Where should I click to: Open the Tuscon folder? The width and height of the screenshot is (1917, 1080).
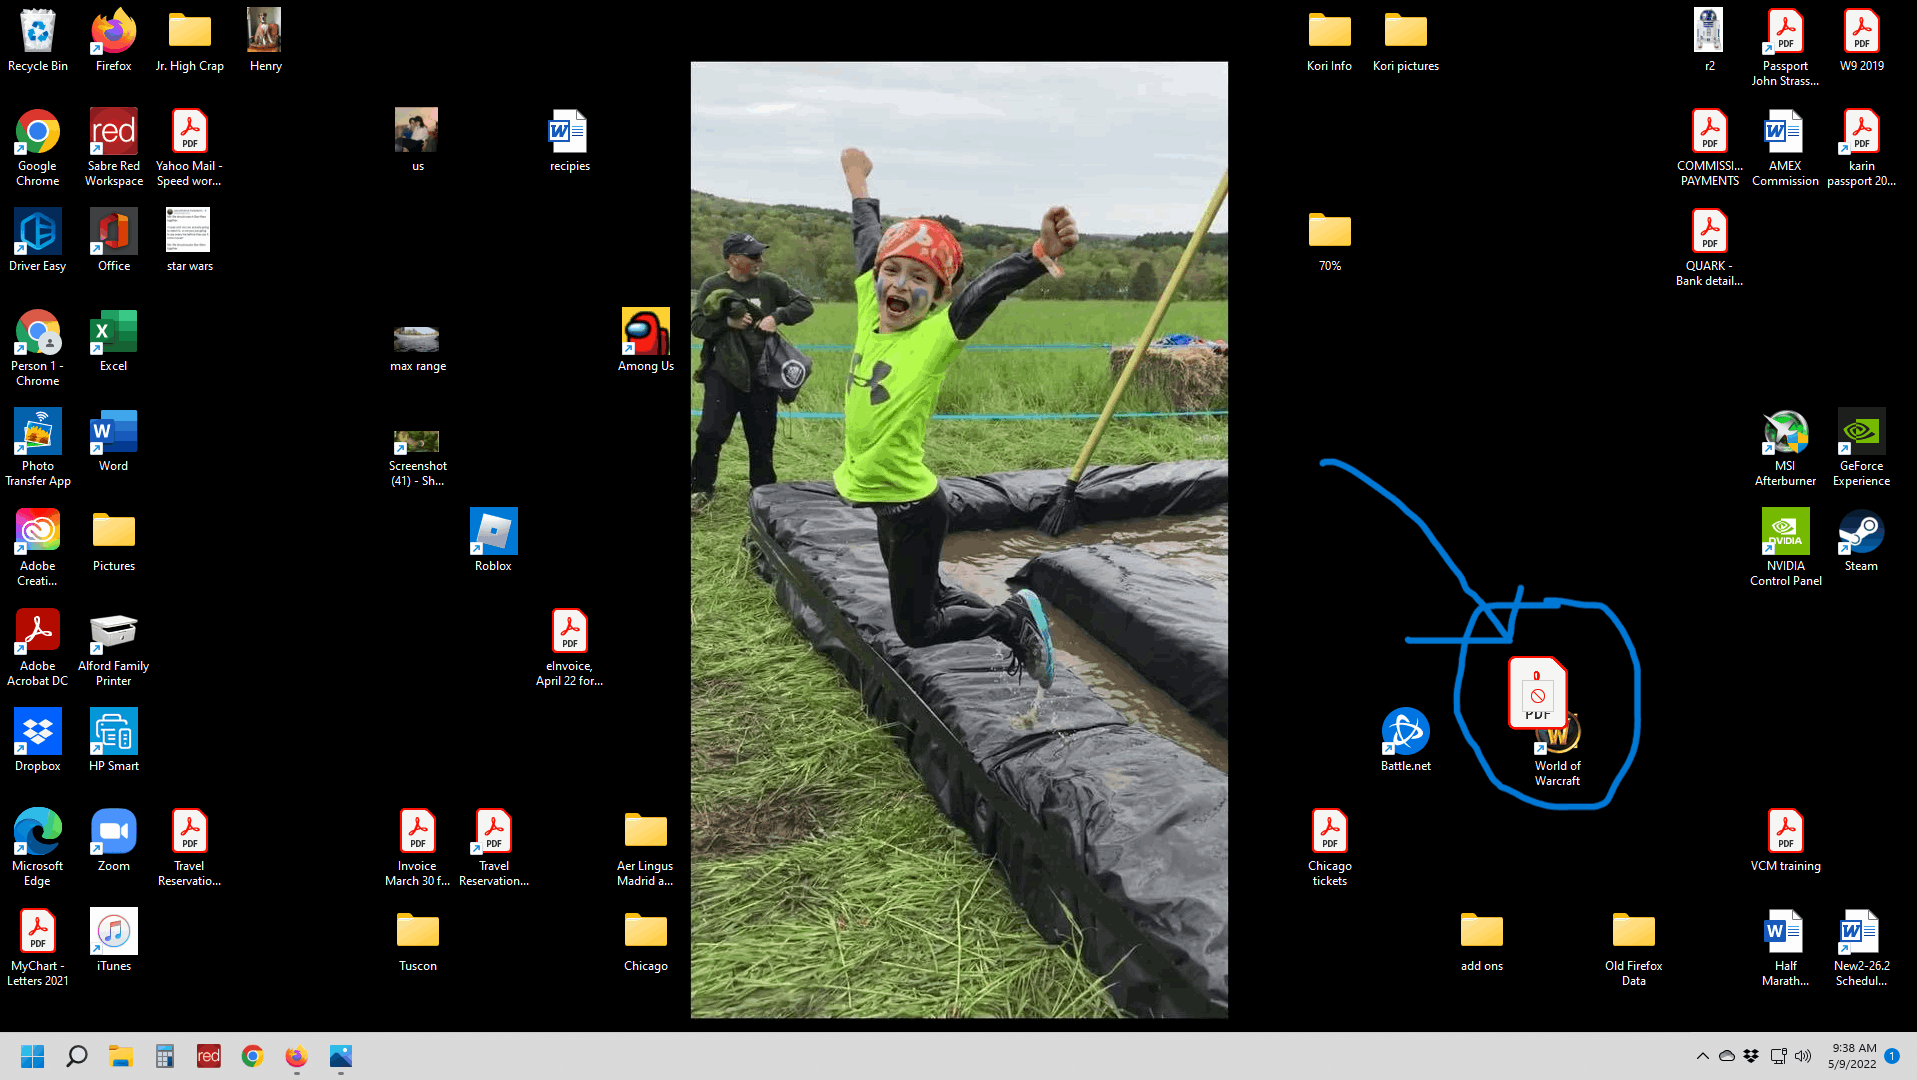(x=418, y=940)
